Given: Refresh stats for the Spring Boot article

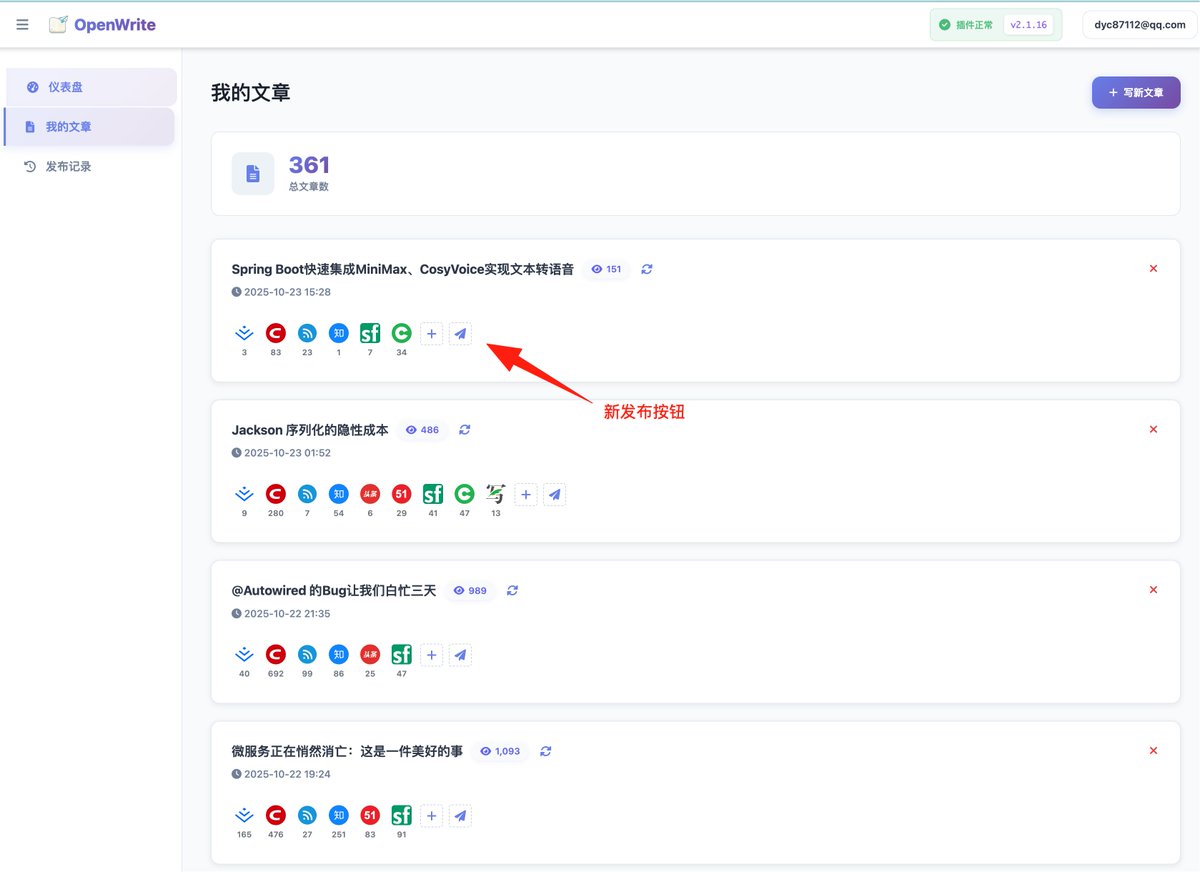Looking at the screenshot, I should (x=647, y=269).
